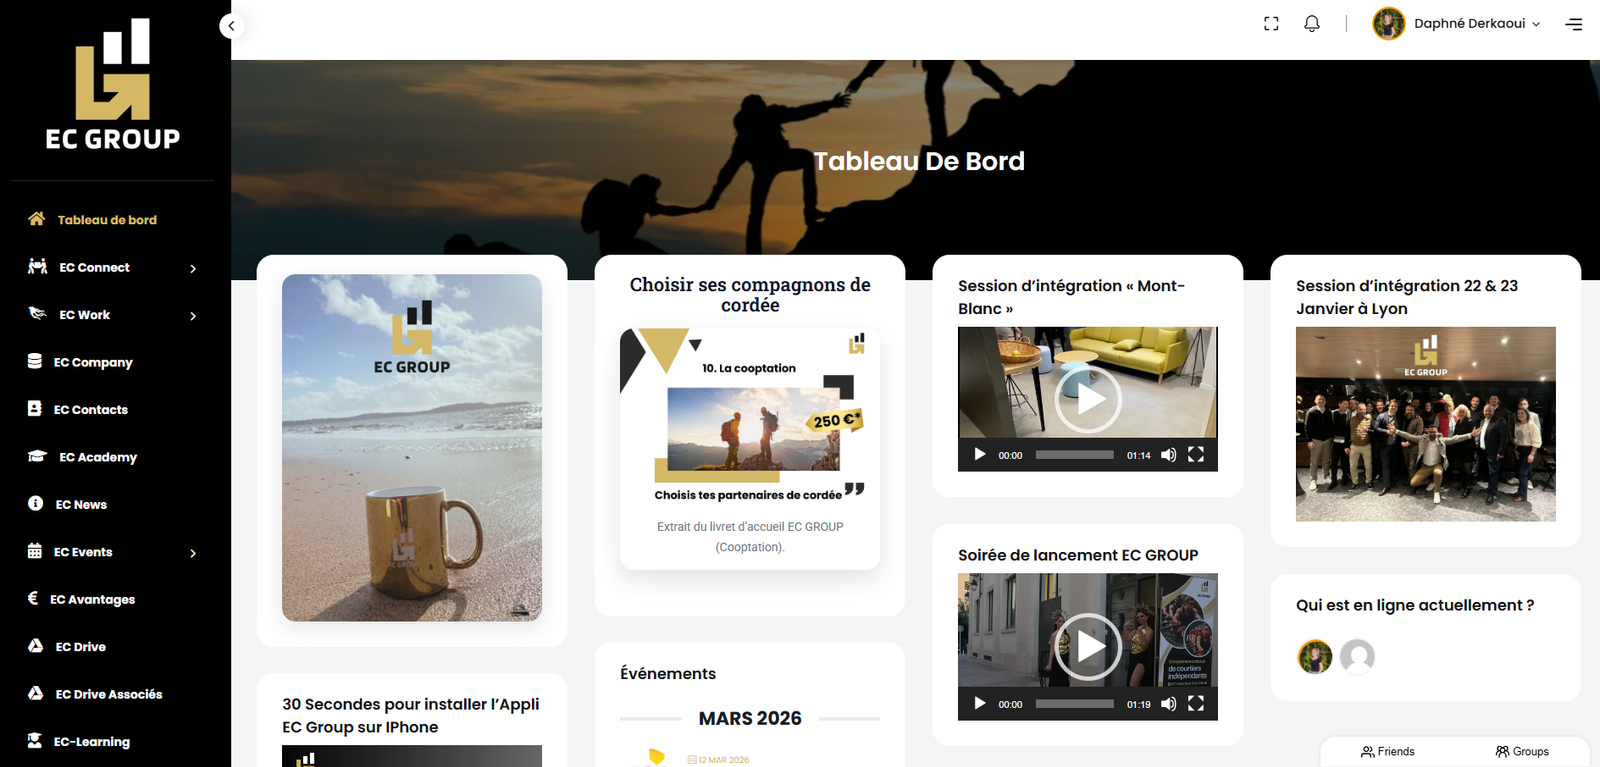The height and width of the screenshot is (767, 1600).
Task: Click the EC GROUP logo in sidebar
Action: point(113,85)
